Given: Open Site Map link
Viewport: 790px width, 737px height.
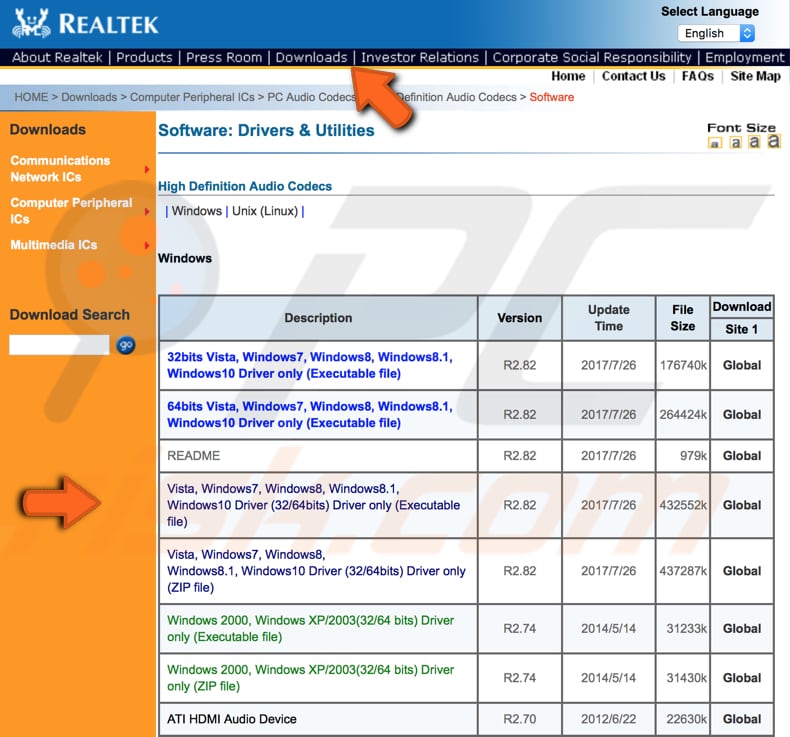Looking at the screenshot, I should point(755,76).
